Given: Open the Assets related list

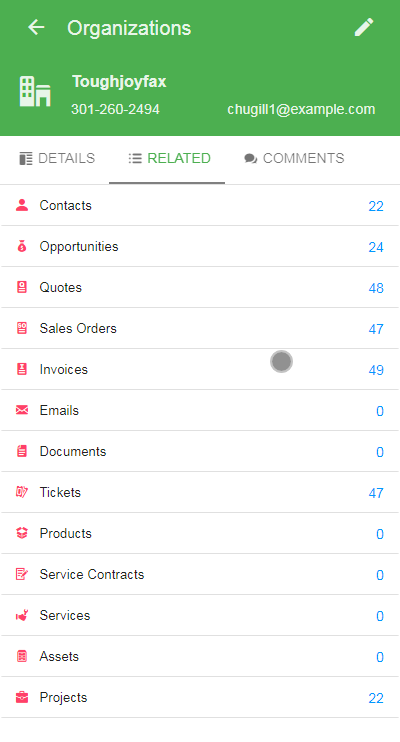Looking at the screenshot, I should point(200,656).
